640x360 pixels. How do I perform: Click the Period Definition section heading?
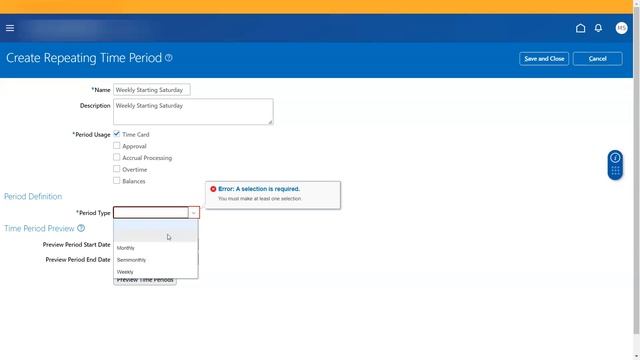[33, 196]
